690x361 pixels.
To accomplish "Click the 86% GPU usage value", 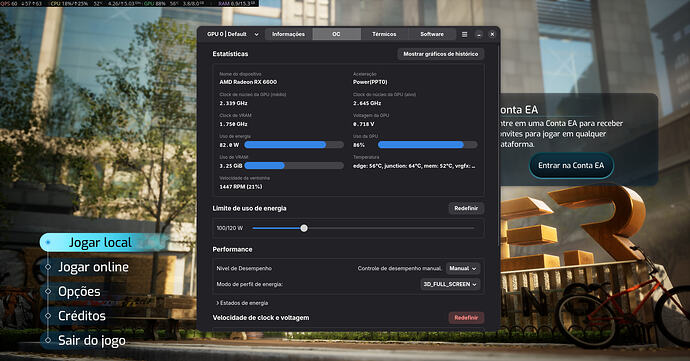I will coord(359,145).
